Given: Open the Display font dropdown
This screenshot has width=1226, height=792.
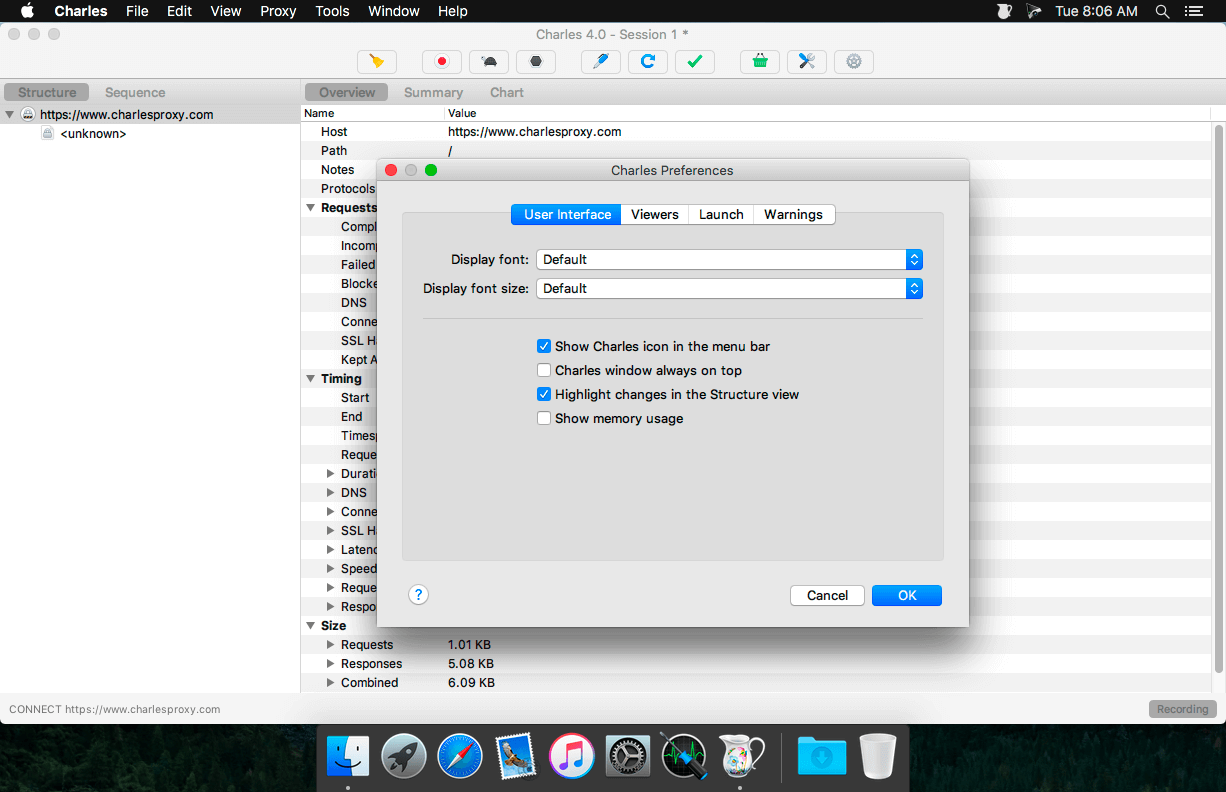Looking at the screenshot, I should 729,259.
